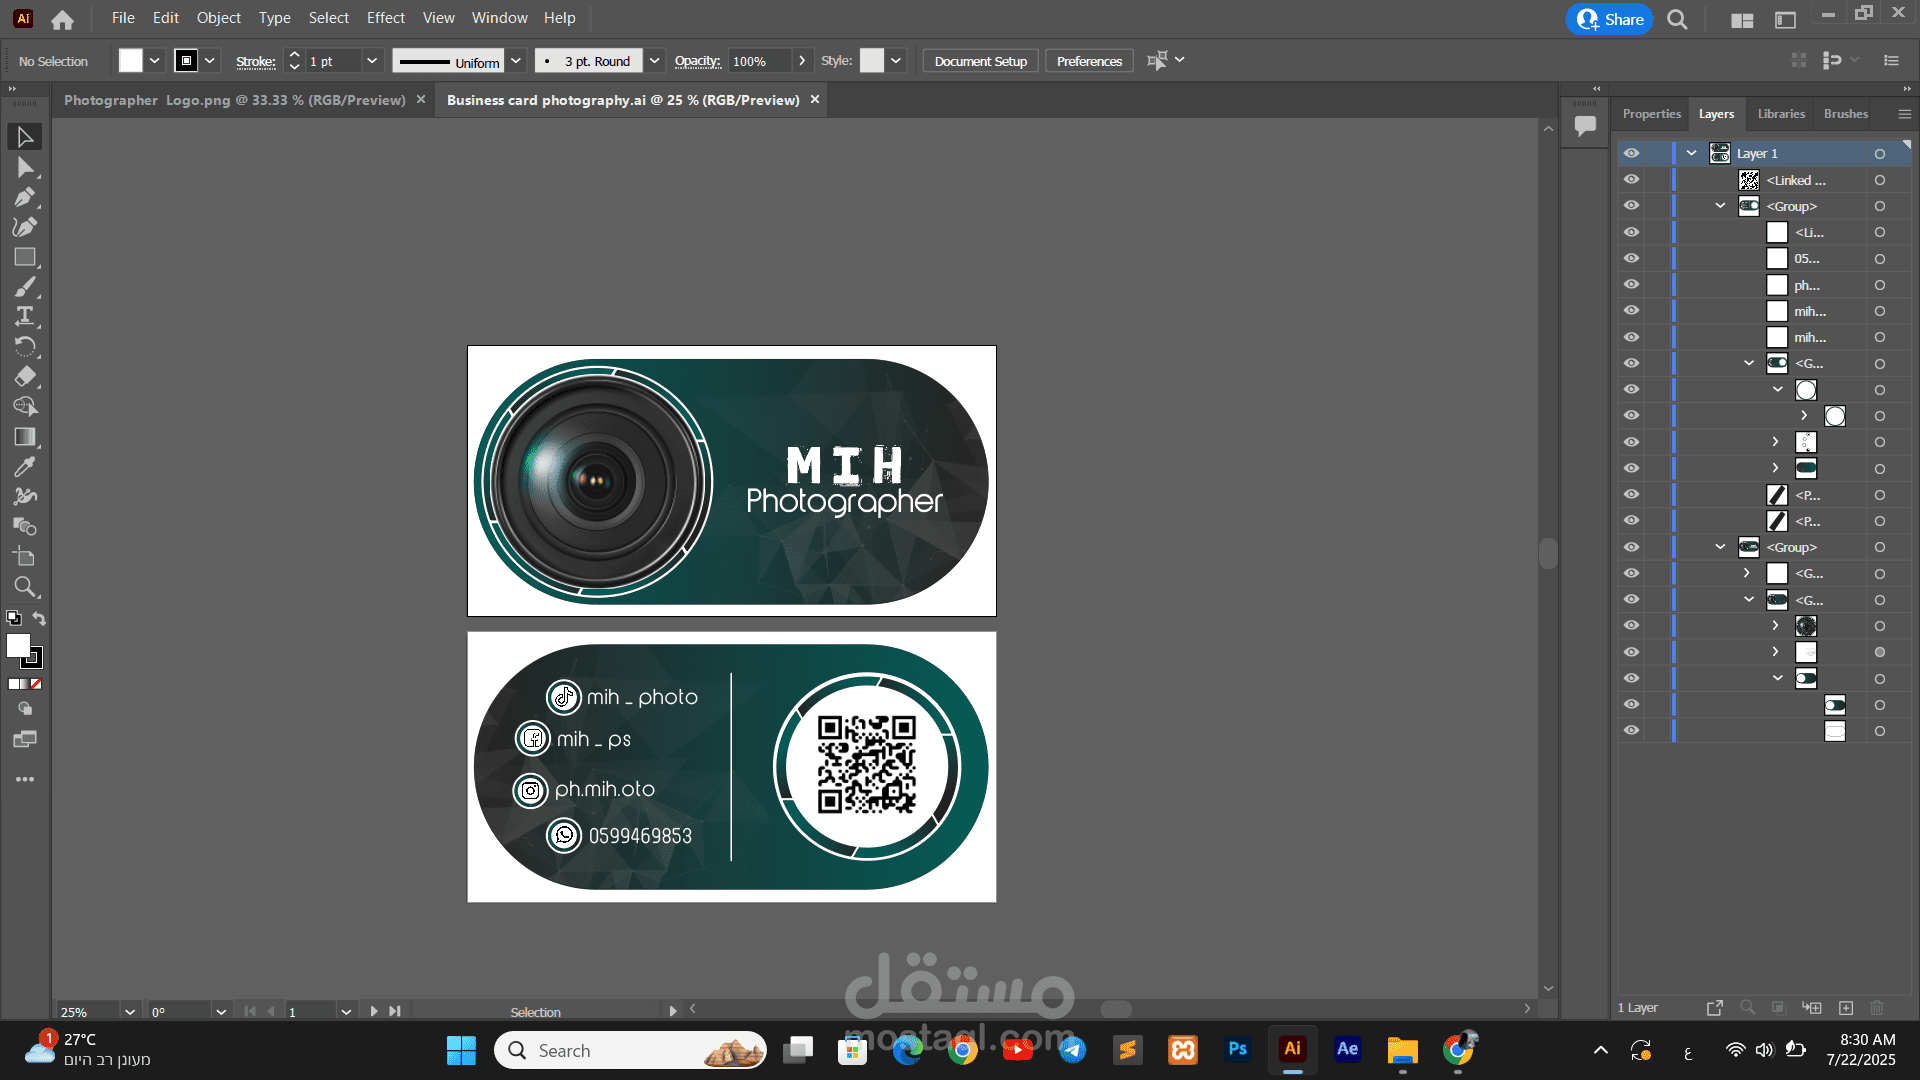The image size is (1920, 1080).
Task: Select the Curvature tool
Action: (25, 227)
